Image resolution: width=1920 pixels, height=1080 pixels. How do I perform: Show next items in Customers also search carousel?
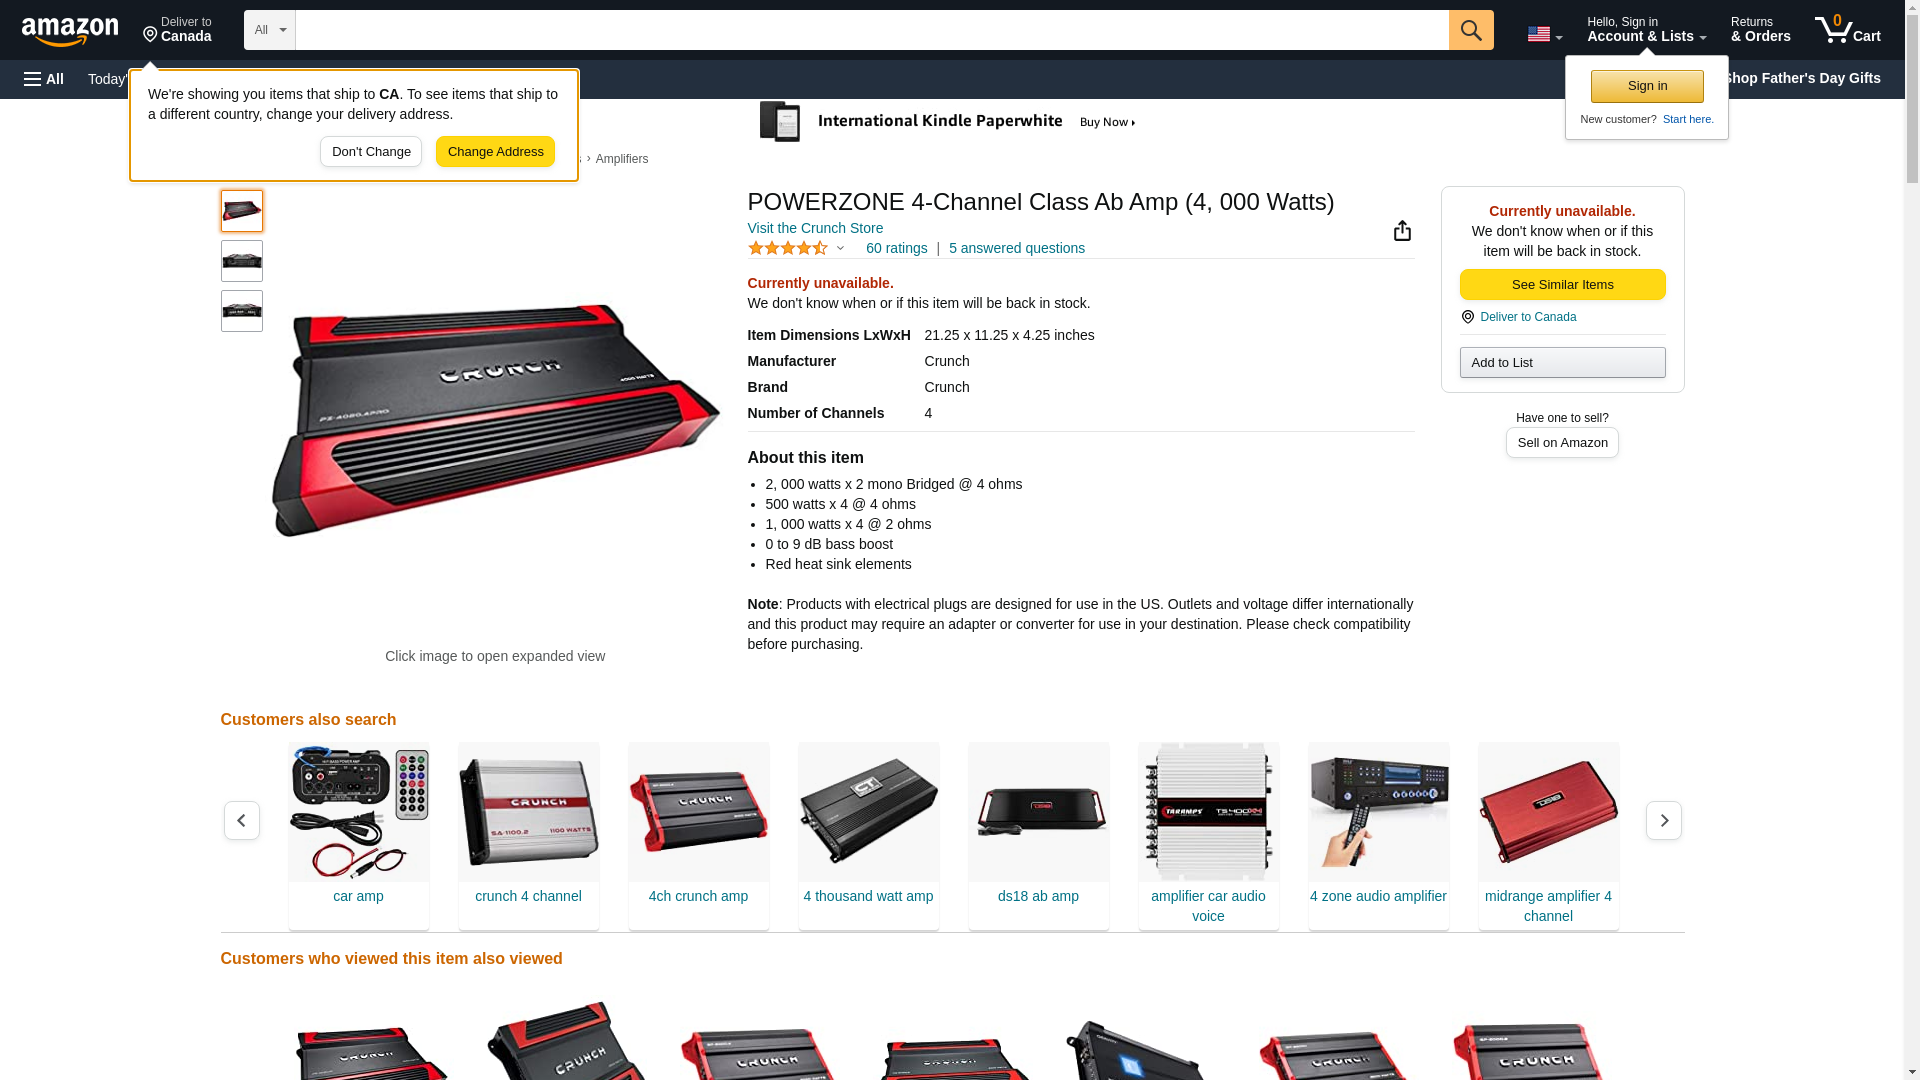(1664, 821)
